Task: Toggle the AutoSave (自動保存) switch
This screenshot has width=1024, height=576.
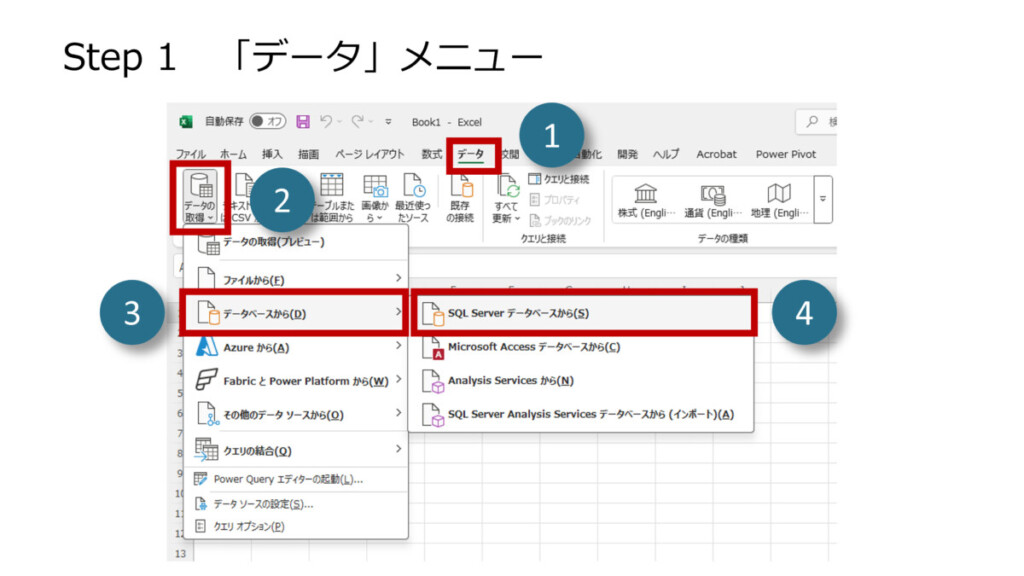Action: [x=268, y=121]
